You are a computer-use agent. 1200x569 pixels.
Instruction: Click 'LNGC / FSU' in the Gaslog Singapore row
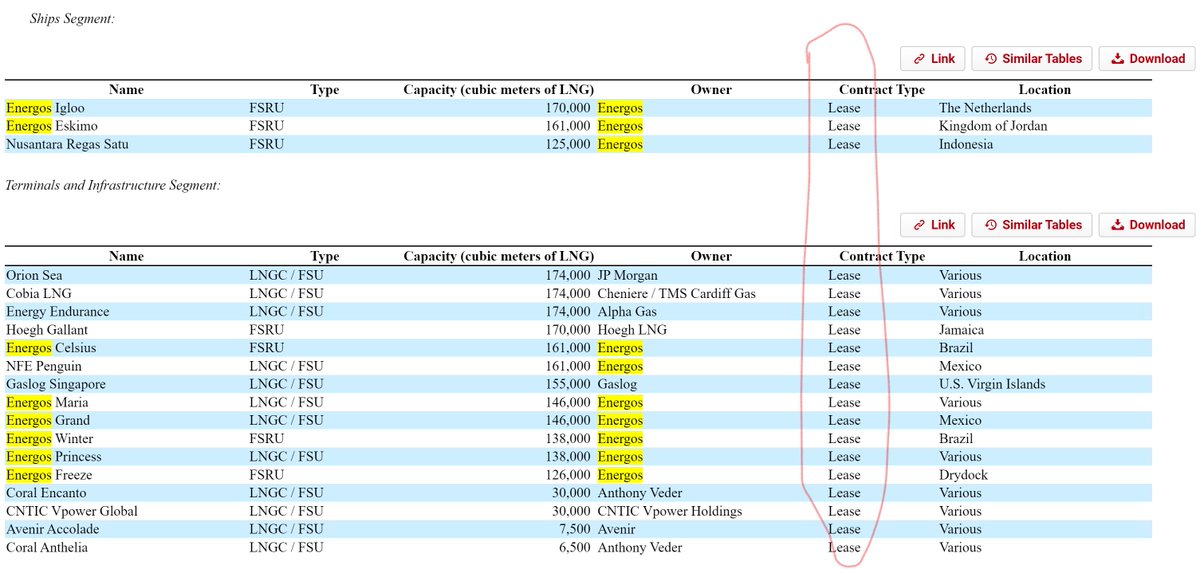(286, 384)
